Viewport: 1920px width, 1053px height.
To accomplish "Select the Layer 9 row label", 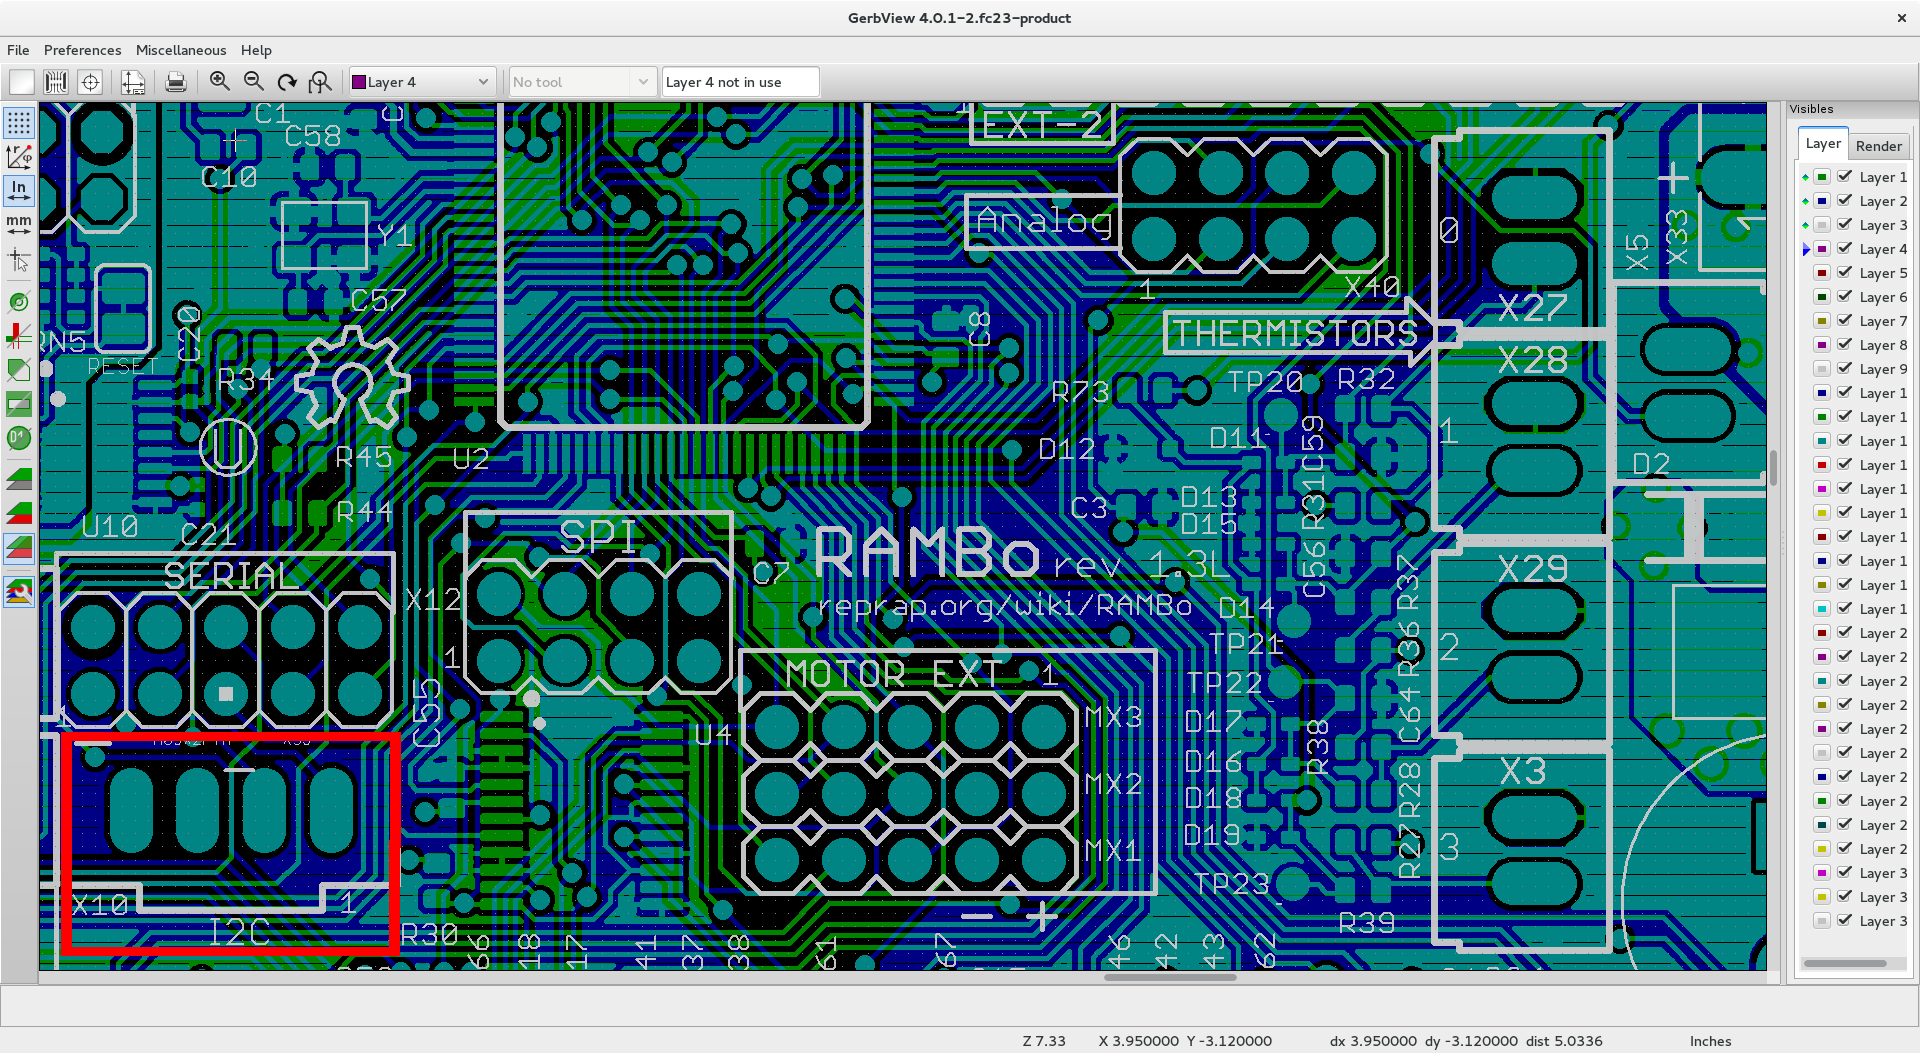I will (x=1883, y=369).
